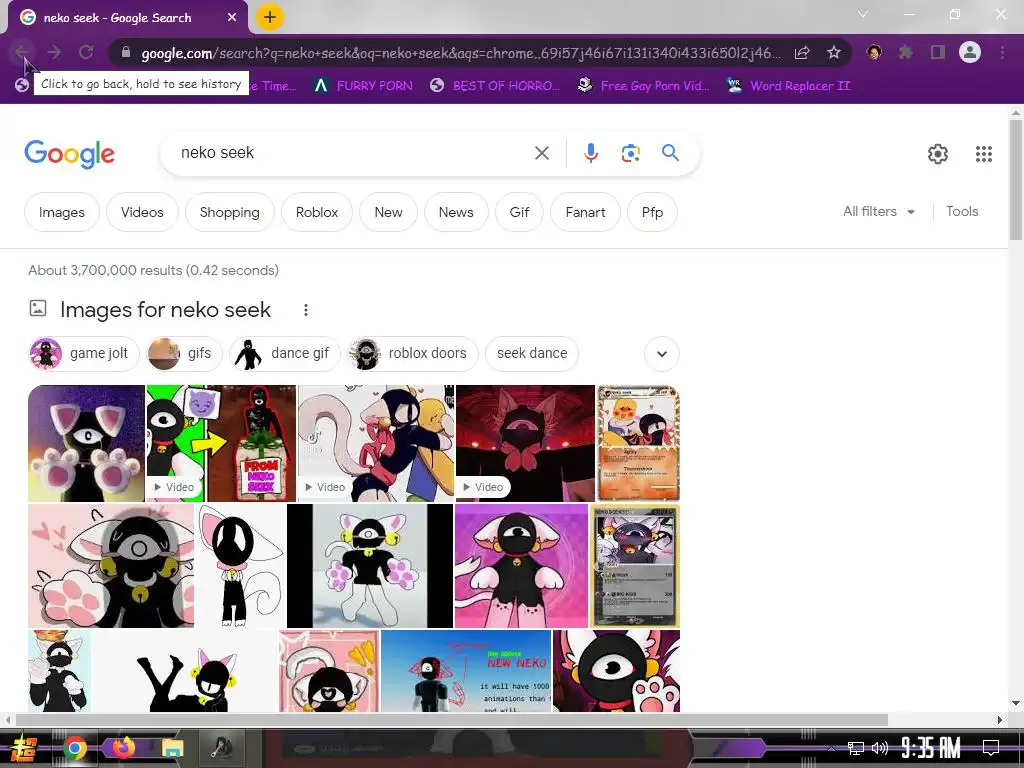
Task: Click the share page icon in address bar
Action: click(x=802, y=53)
